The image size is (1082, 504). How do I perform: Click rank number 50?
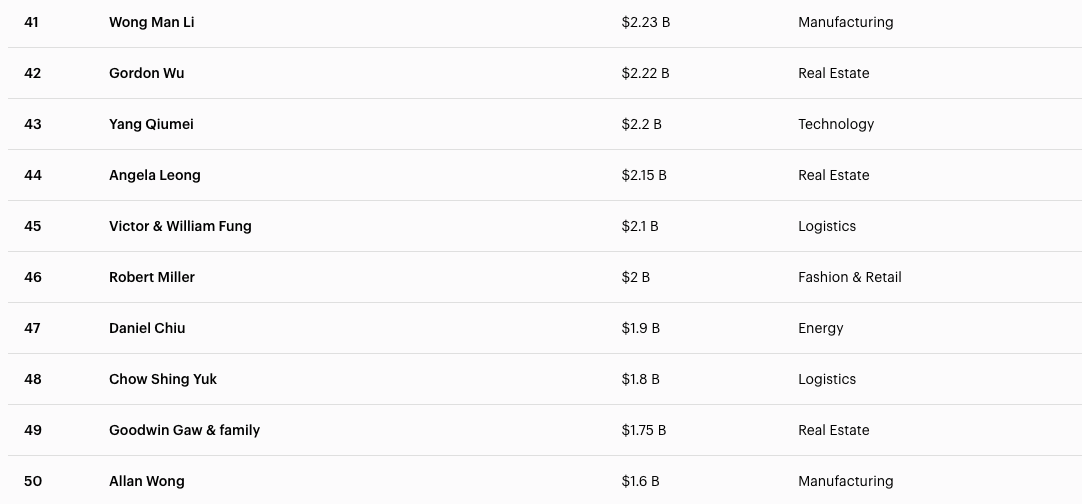coord(33,481)
